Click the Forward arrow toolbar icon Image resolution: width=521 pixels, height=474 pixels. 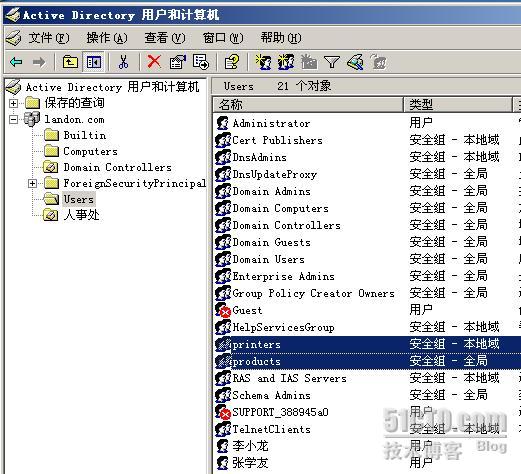pyautogui.click(x=39, y=62)
